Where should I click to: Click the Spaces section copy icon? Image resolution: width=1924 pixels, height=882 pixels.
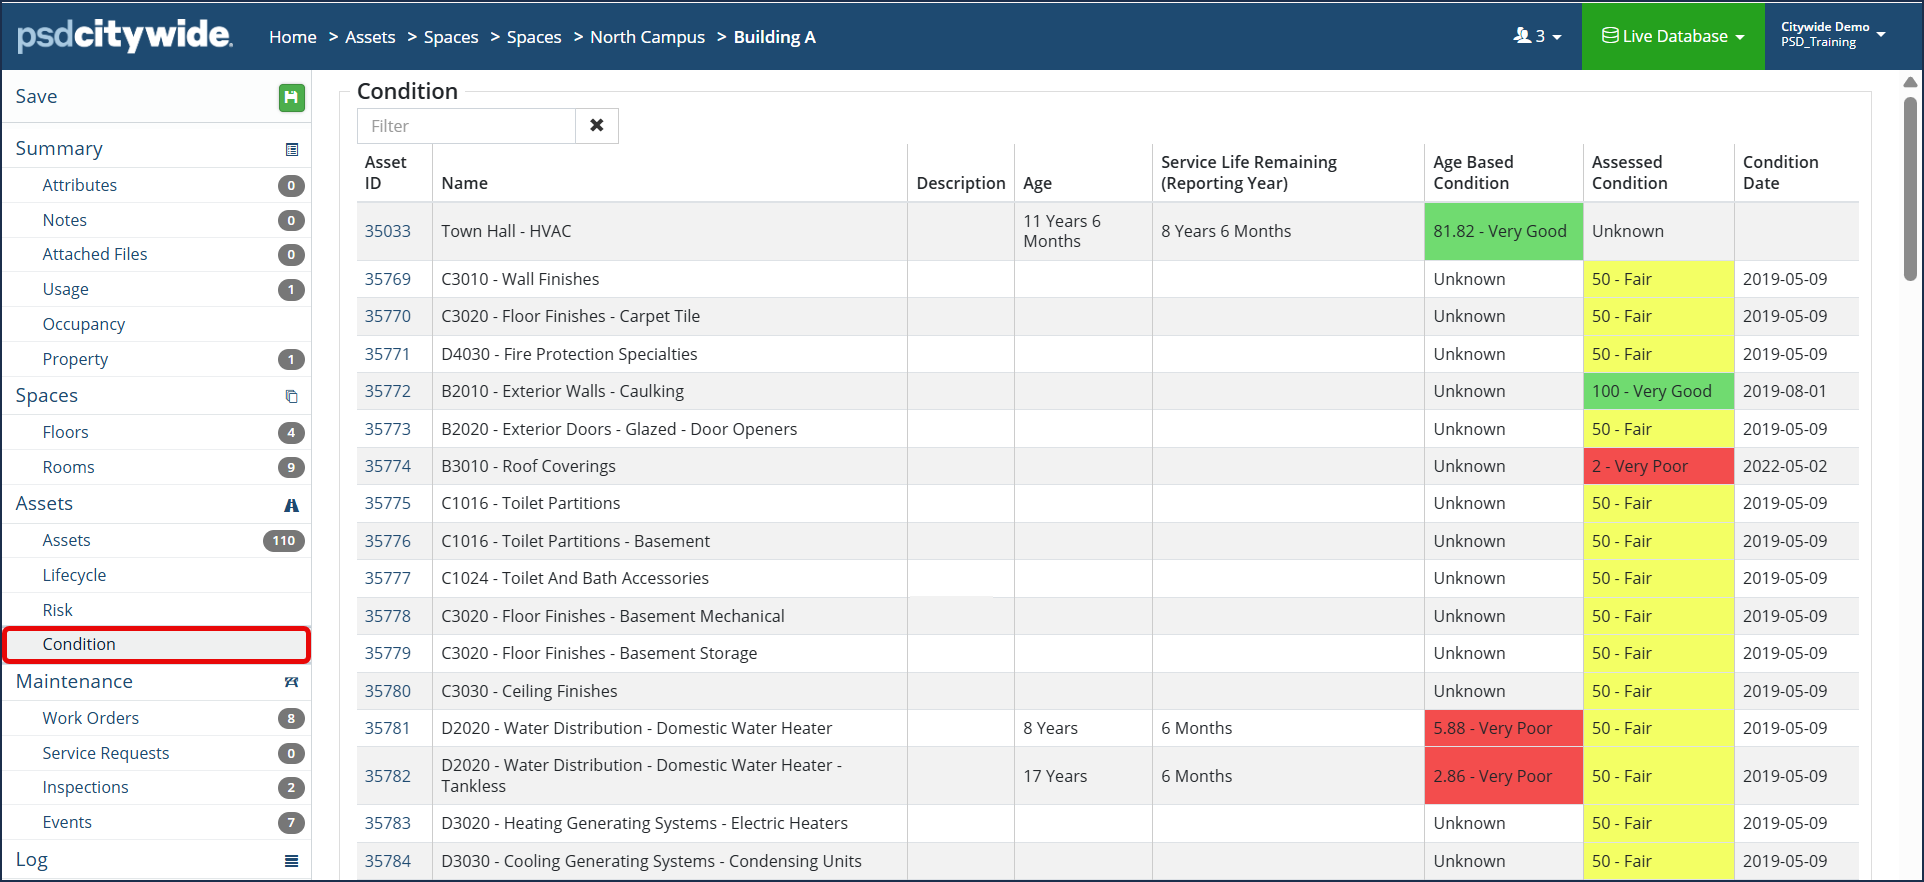click(292, 396)
